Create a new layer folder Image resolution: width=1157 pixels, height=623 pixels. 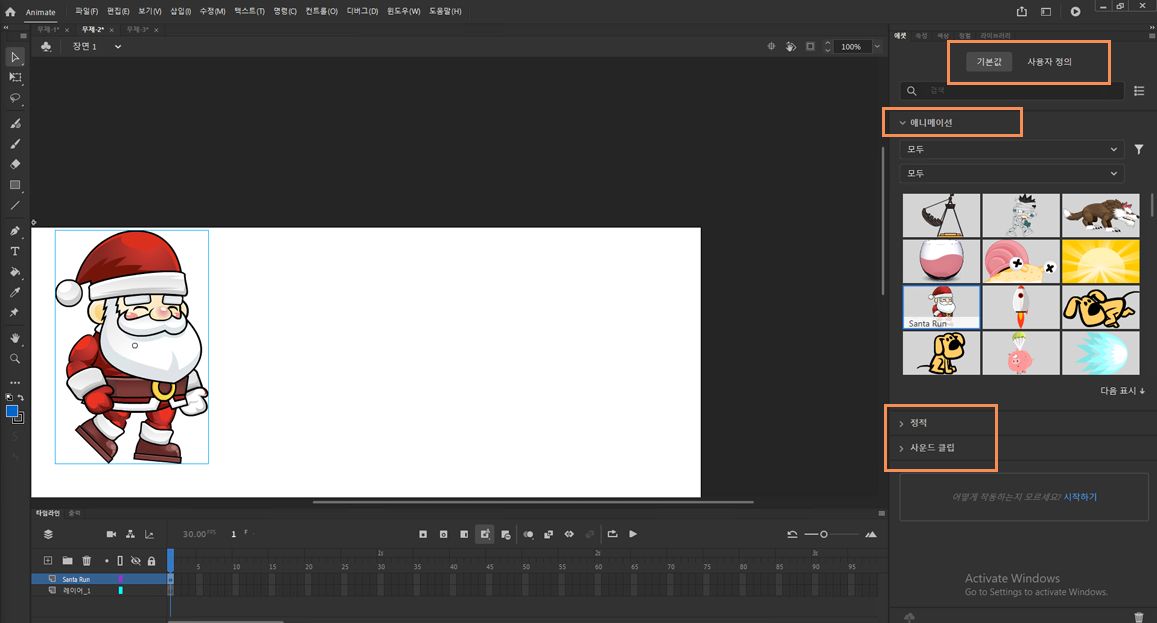67,561
